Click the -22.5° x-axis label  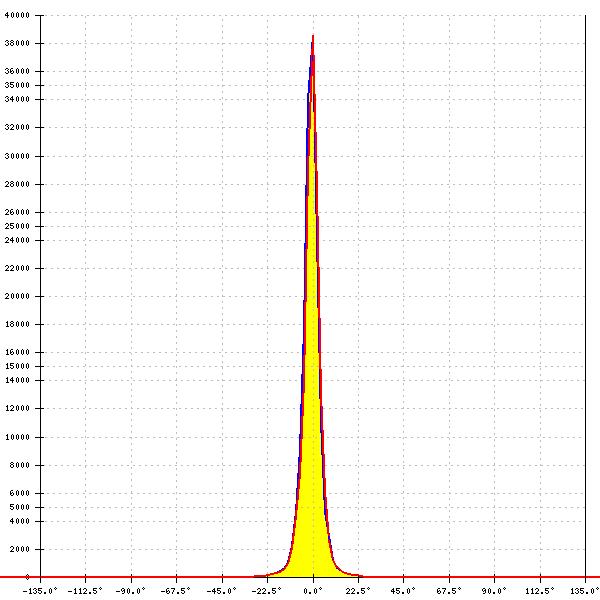(x=267, y=591)
